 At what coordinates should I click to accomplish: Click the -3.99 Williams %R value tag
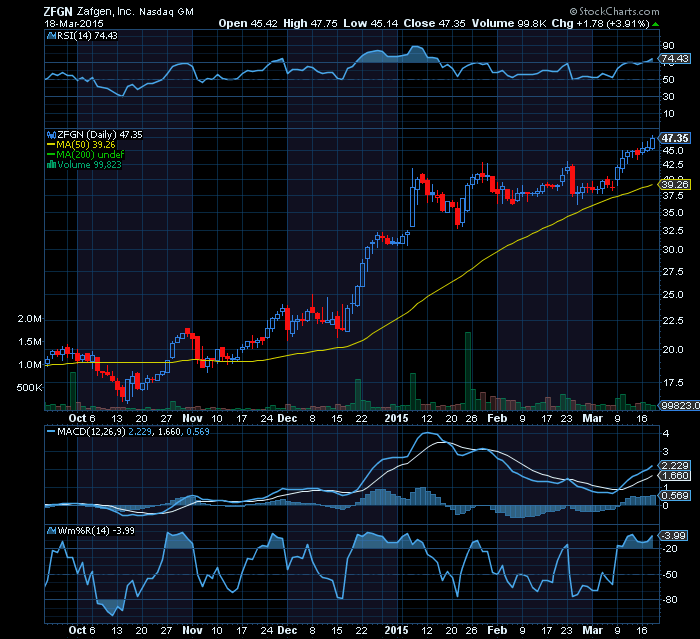point(673,535)
